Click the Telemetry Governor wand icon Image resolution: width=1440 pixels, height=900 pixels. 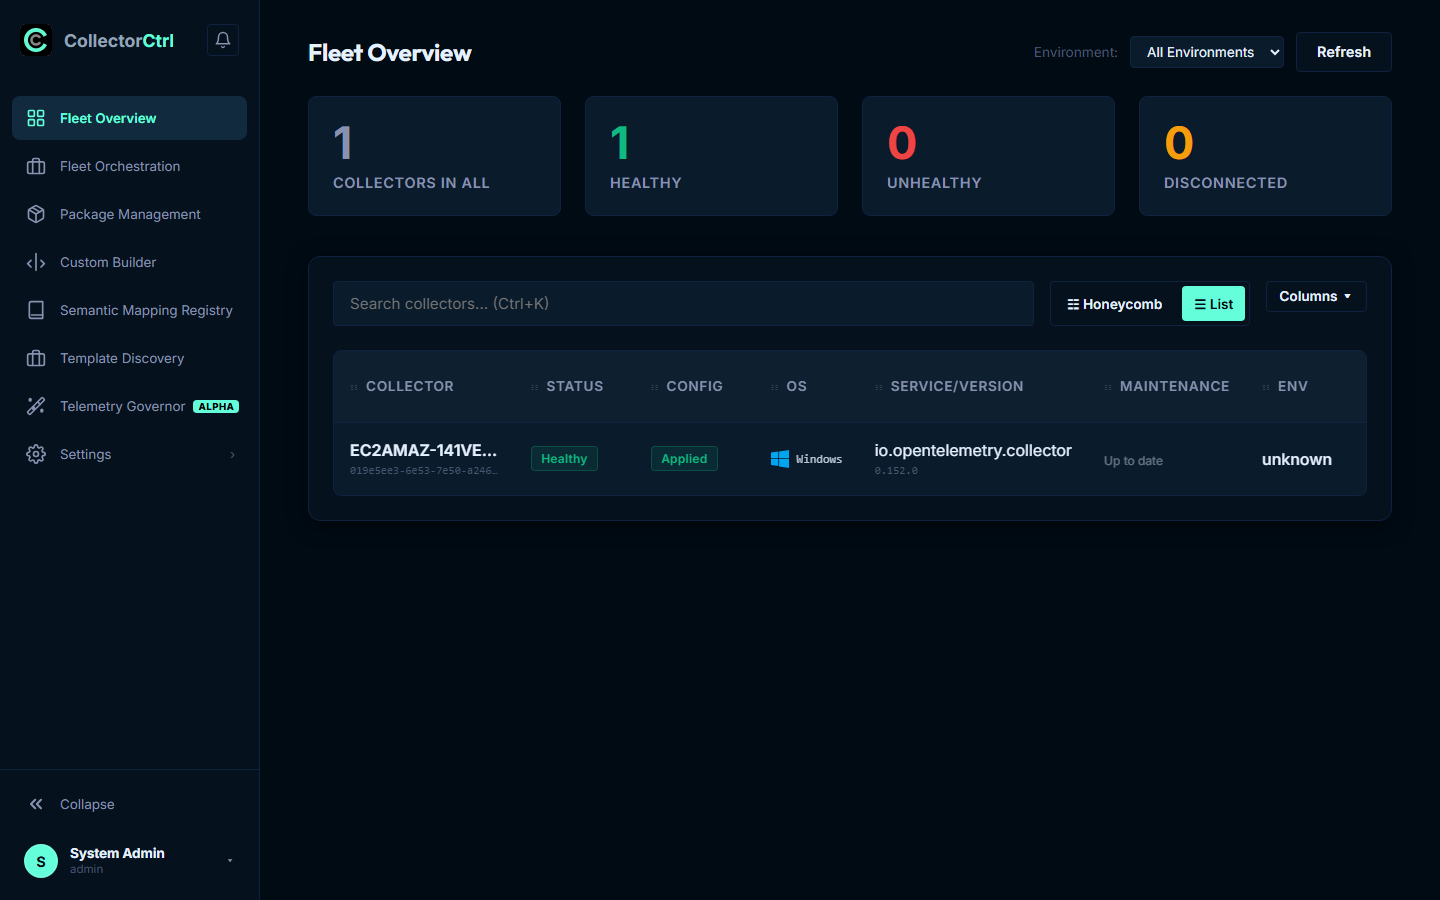pyautogui.click(x=36, y=406)
